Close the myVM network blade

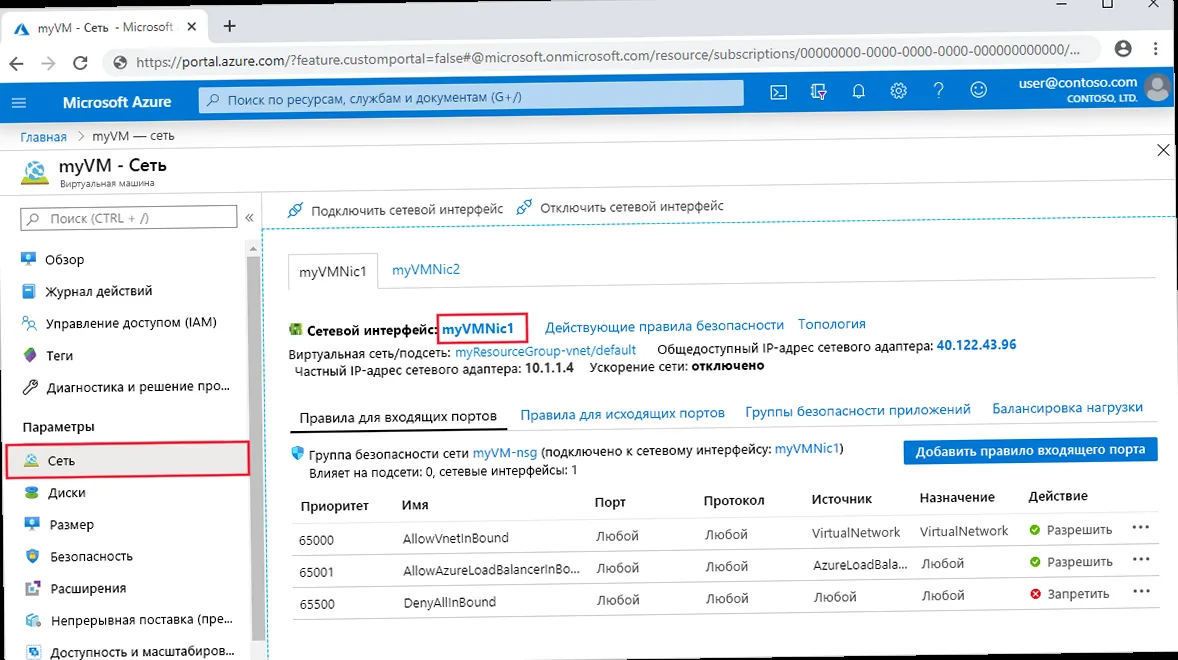pyautogui.click(x=1162, y=150)
